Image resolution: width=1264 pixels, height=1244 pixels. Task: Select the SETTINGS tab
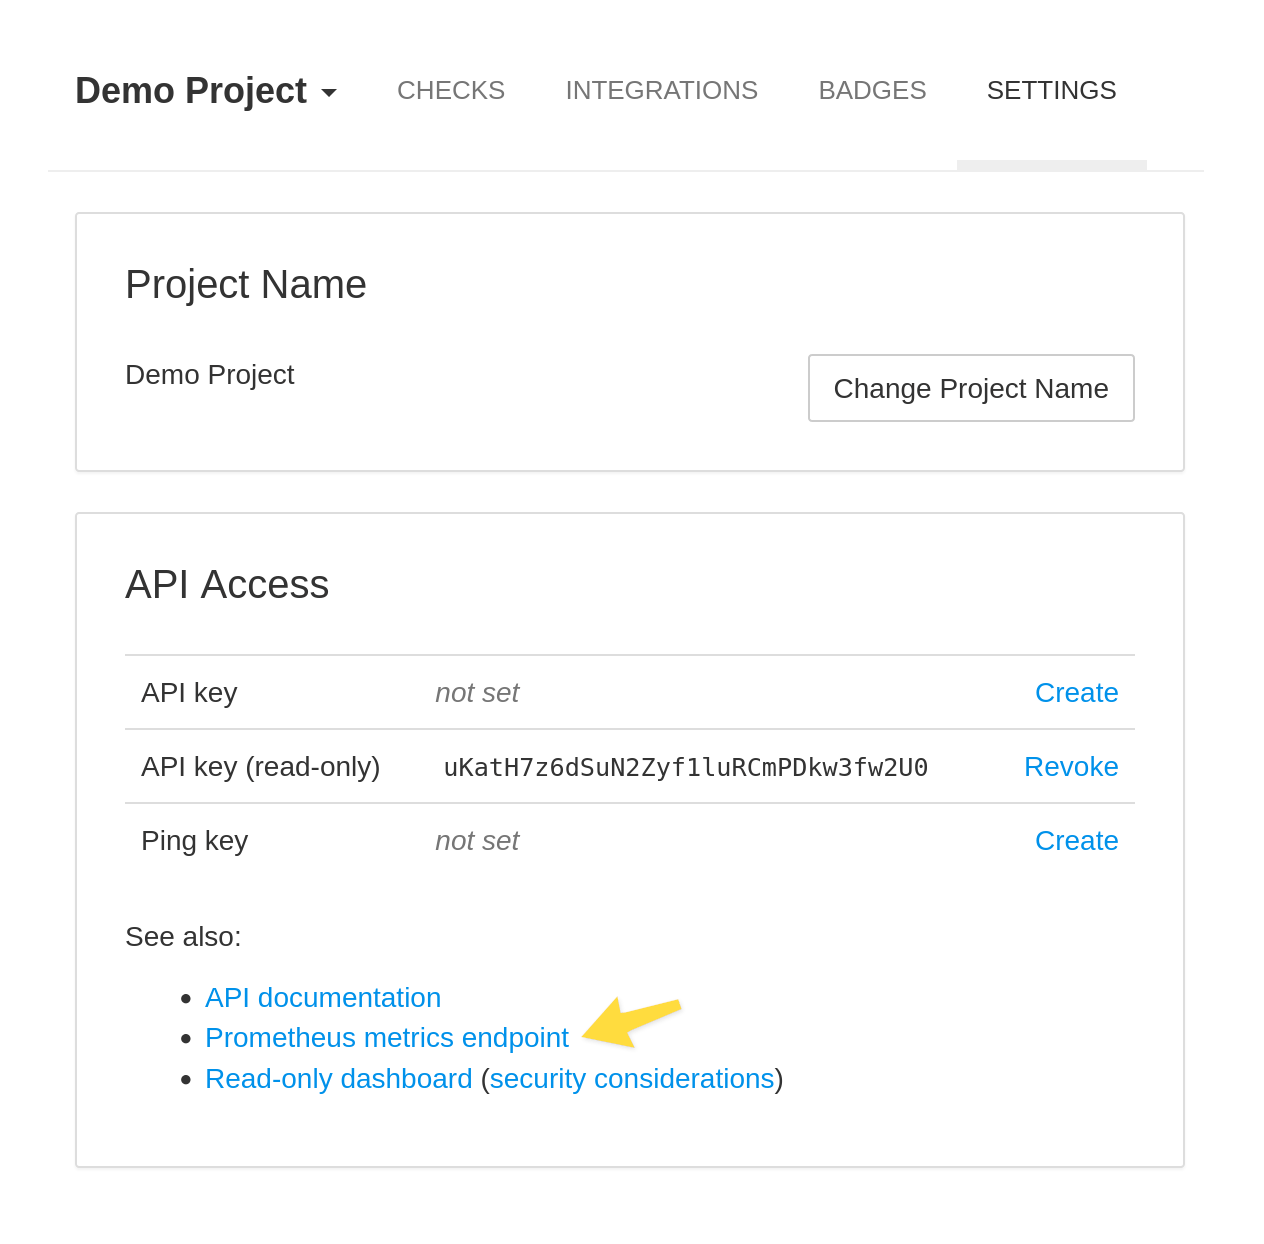coord(1051,90)
